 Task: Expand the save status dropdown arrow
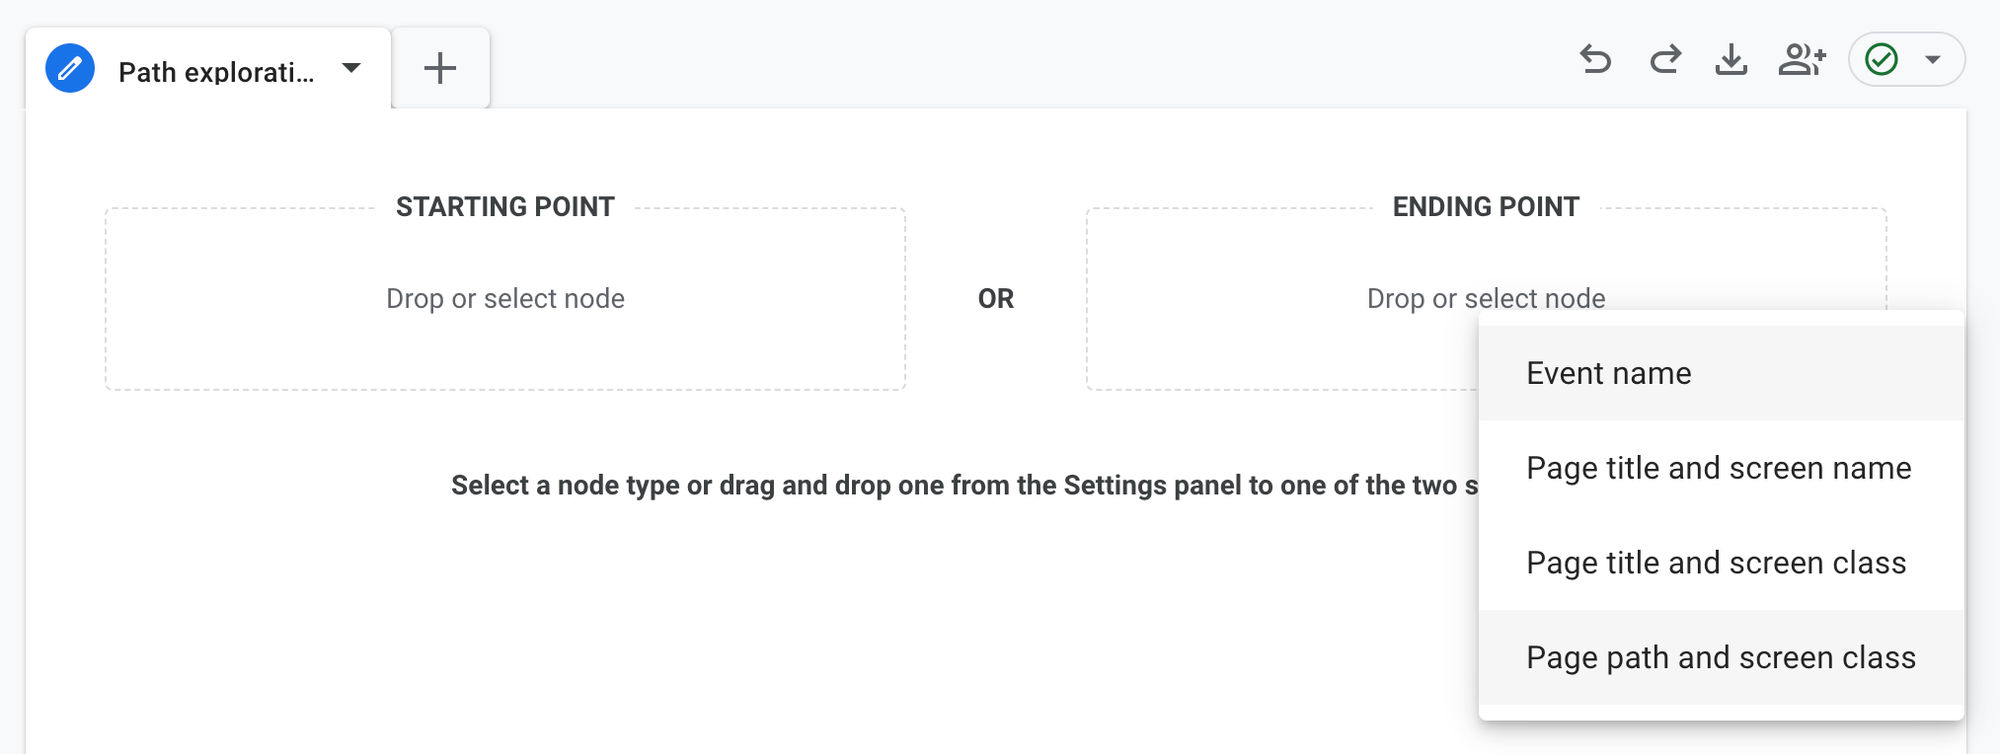1930,60
